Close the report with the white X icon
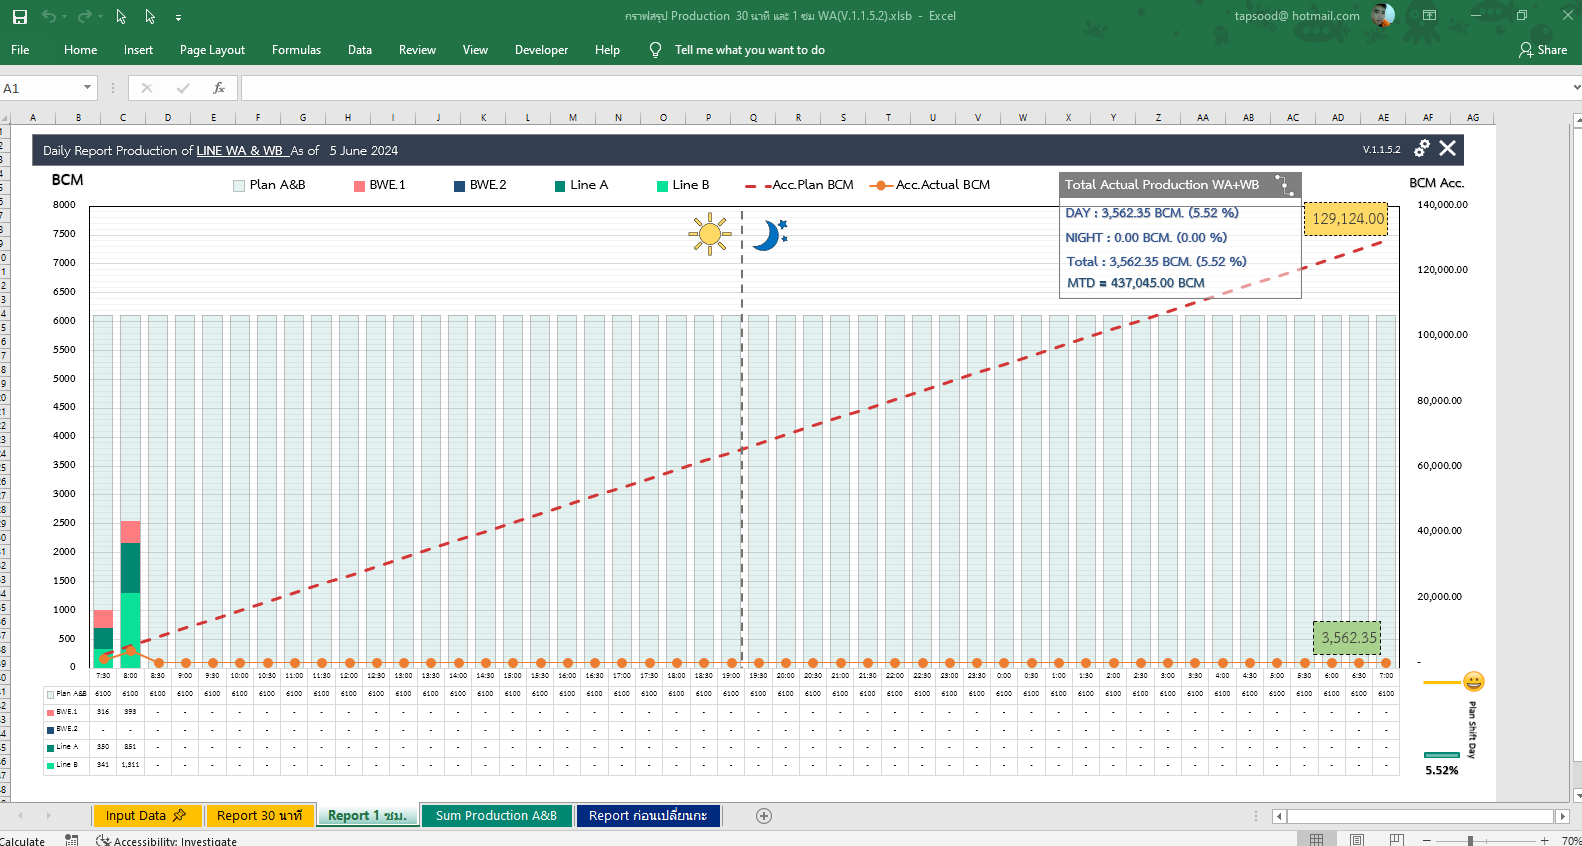Viewport: 1582px width, 846px height. (x=1447, y=149)
